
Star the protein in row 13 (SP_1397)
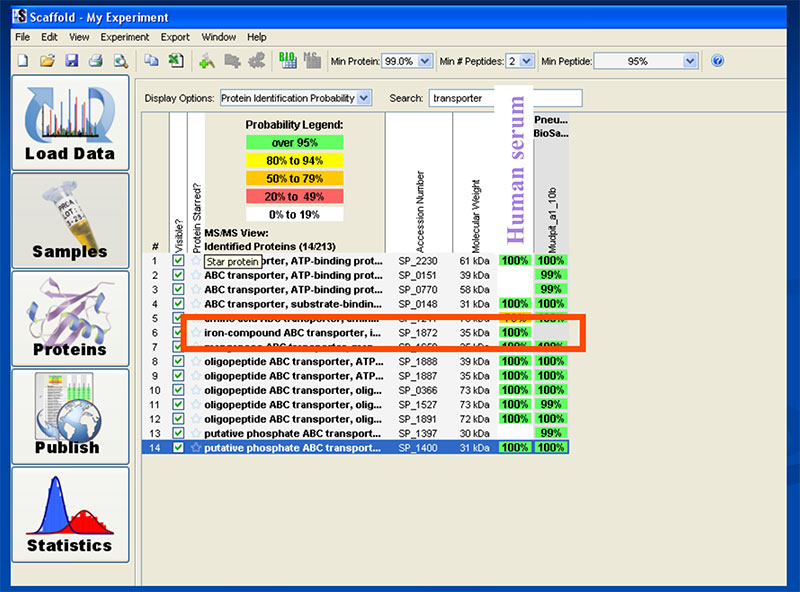(196, 433)
